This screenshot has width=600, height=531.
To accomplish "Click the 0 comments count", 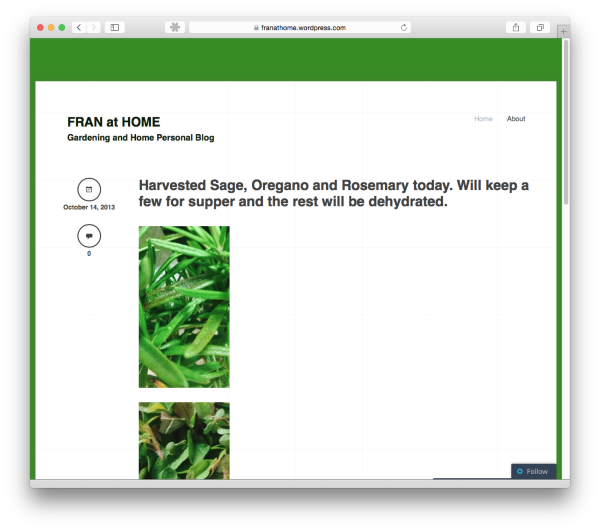I will click(x=89, y=253).
